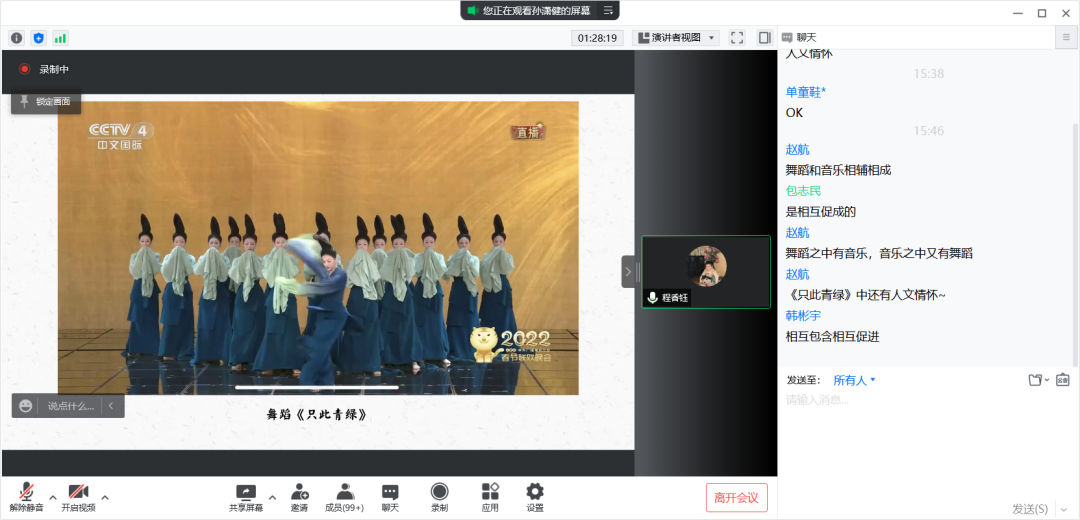Open the apps (应用) menu

tap(490, 498)
